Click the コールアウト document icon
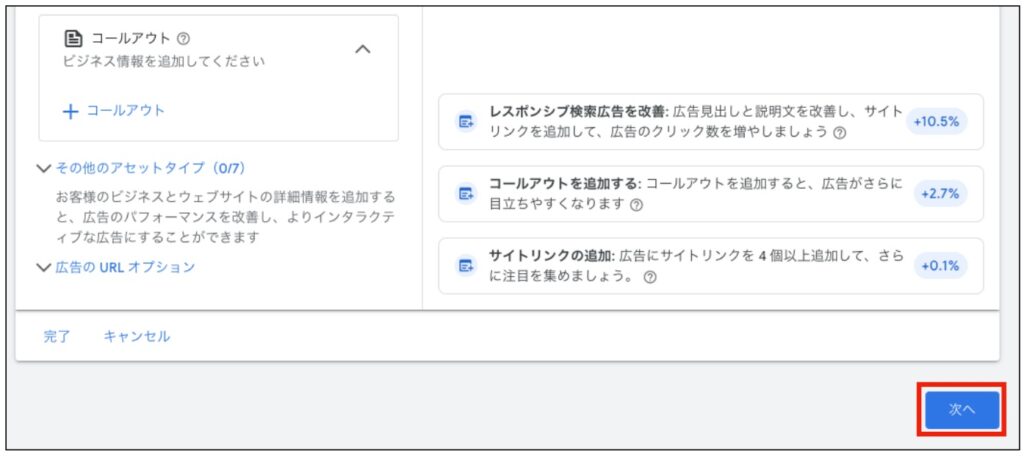 [73, 39]
